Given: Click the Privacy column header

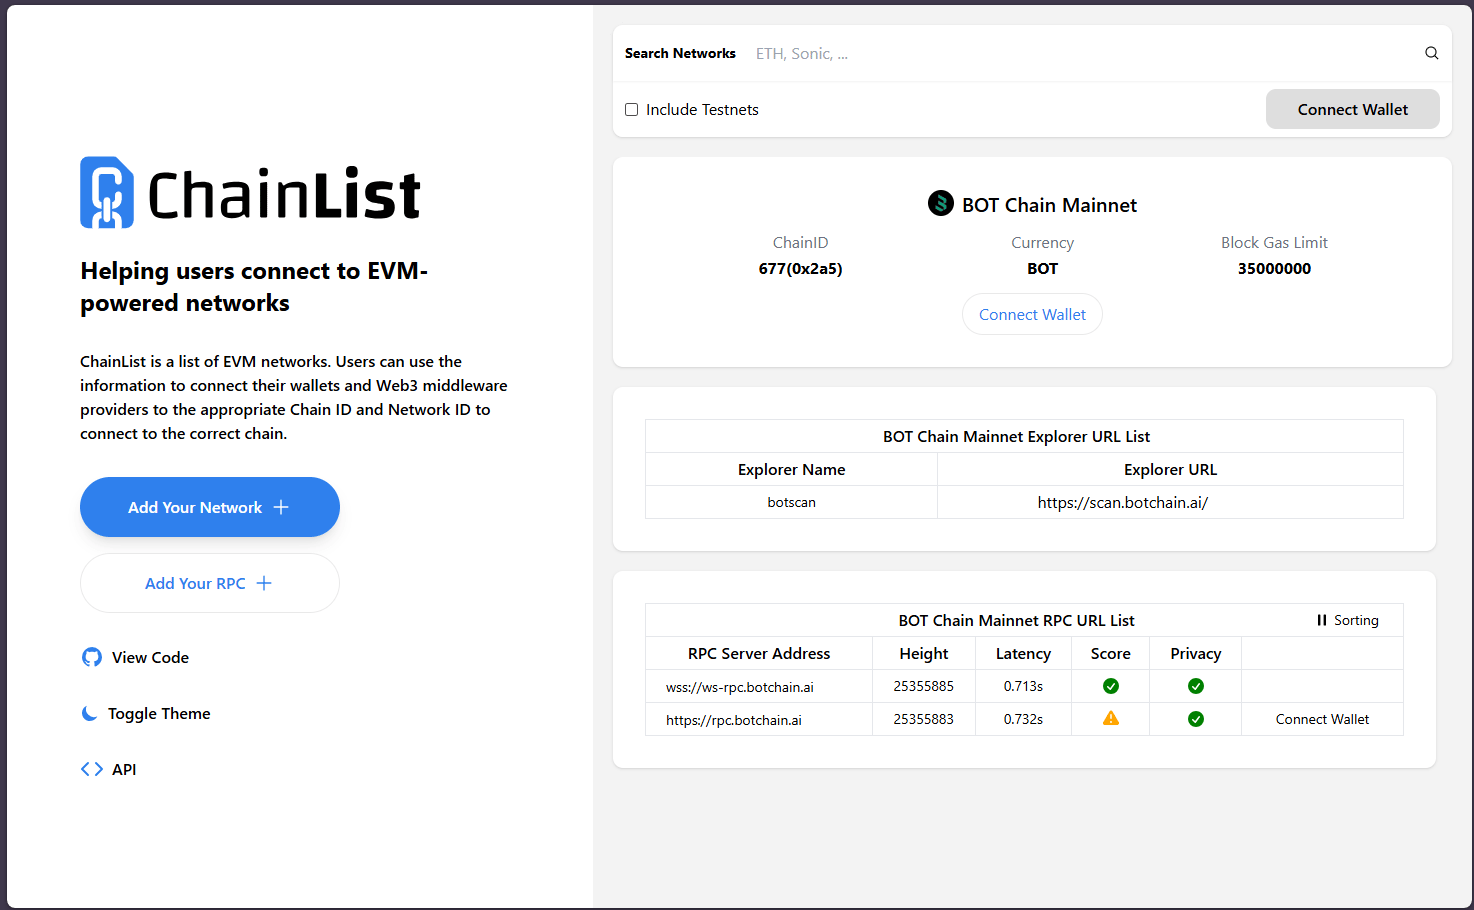Looking at the screenshot, I should (x=1195, y=653).
